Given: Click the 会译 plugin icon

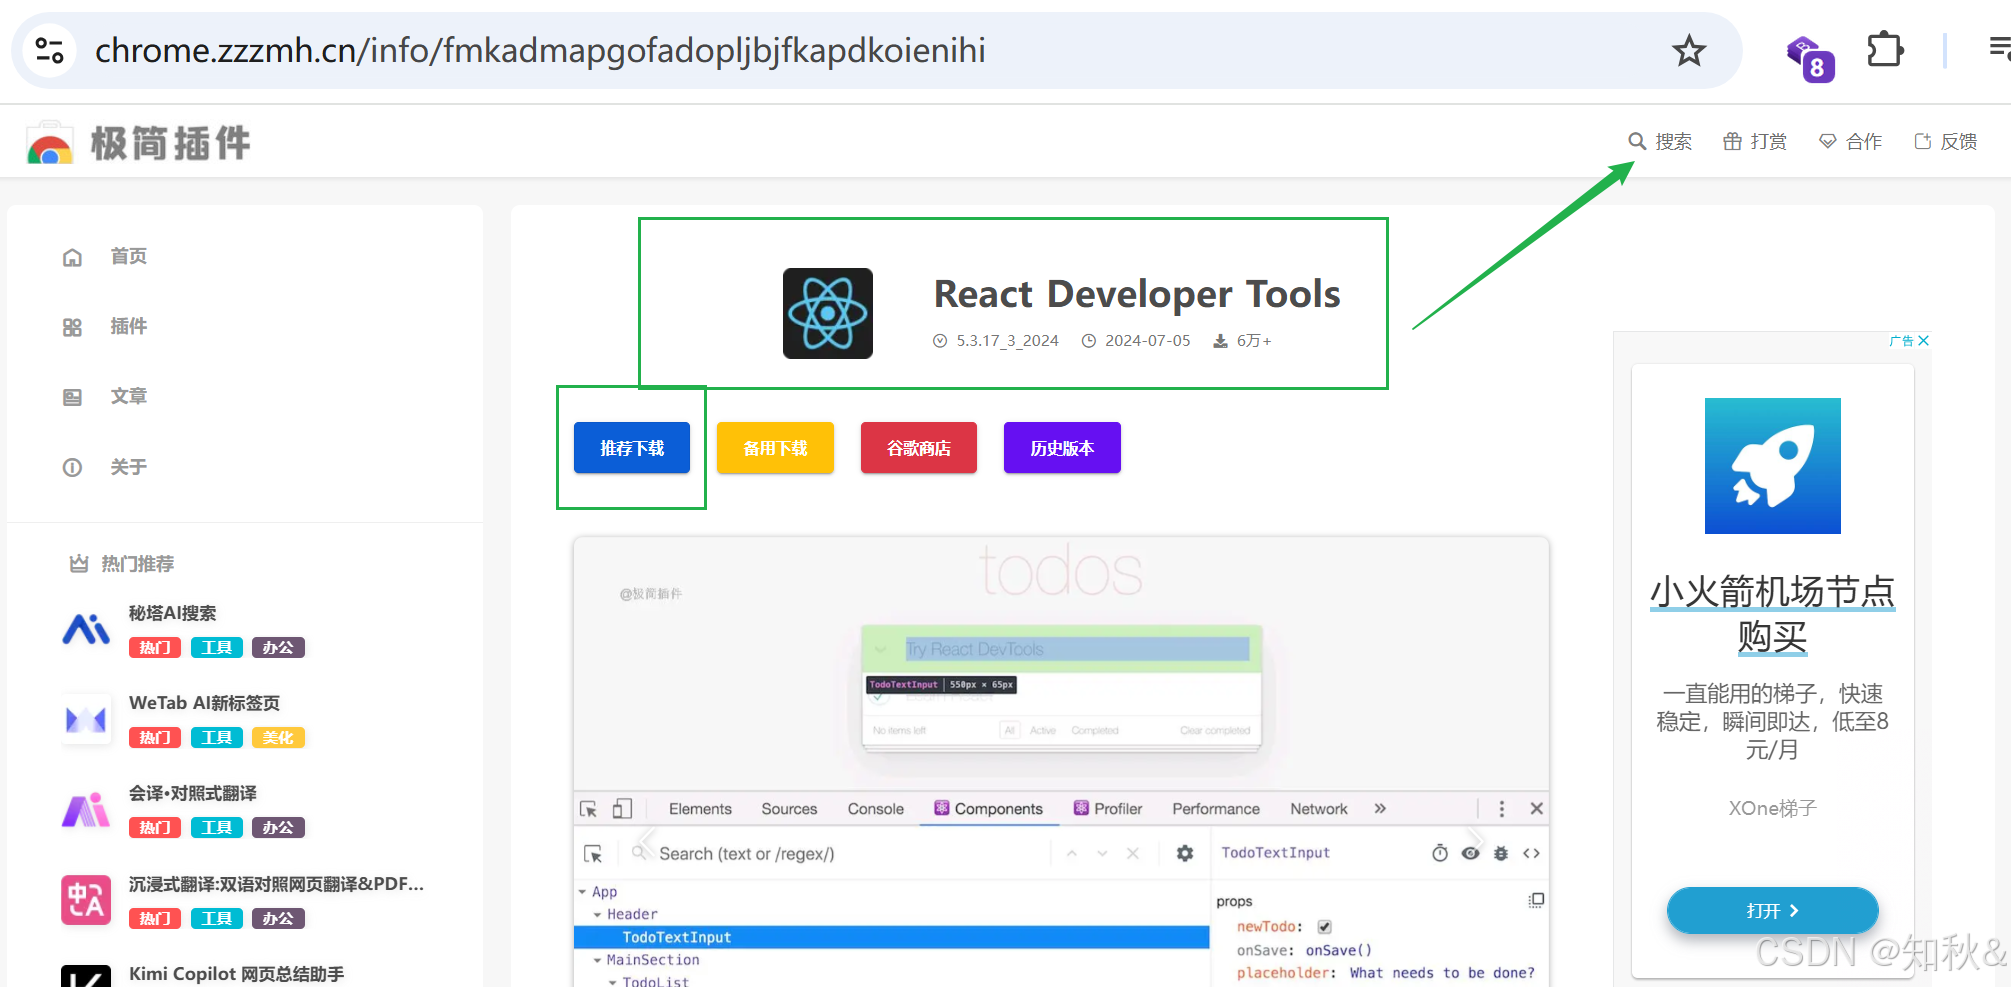Looking at the screenshot, I should pos(86,810).
